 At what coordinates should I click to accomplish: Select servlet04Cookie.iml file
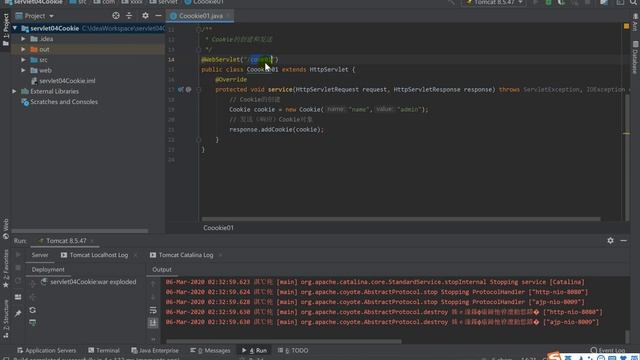63,81
